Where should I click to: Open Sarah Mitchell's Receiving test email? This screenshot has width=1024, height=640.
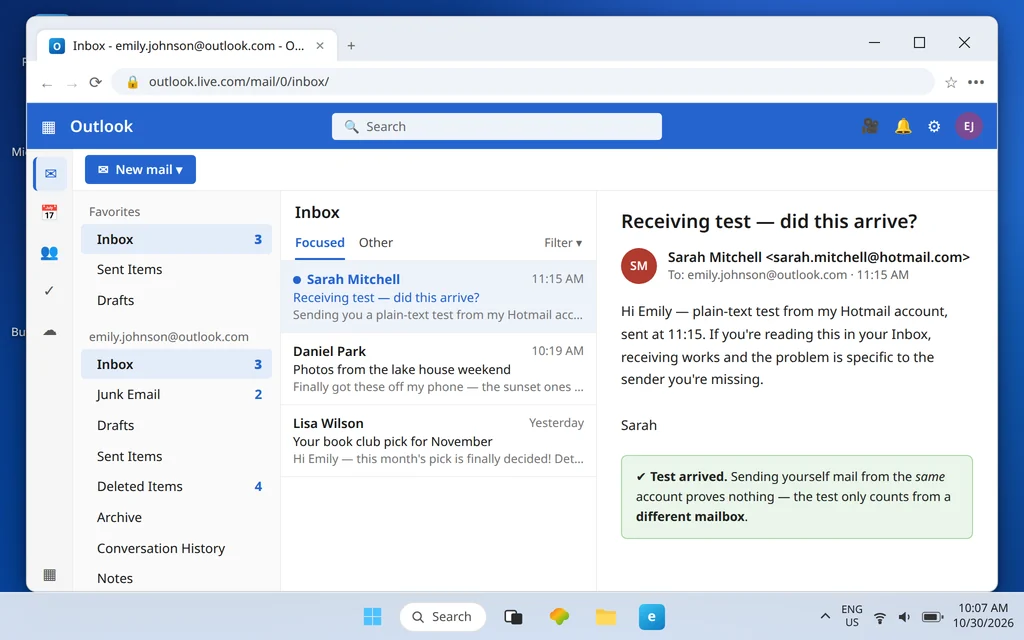pos(438,296)
